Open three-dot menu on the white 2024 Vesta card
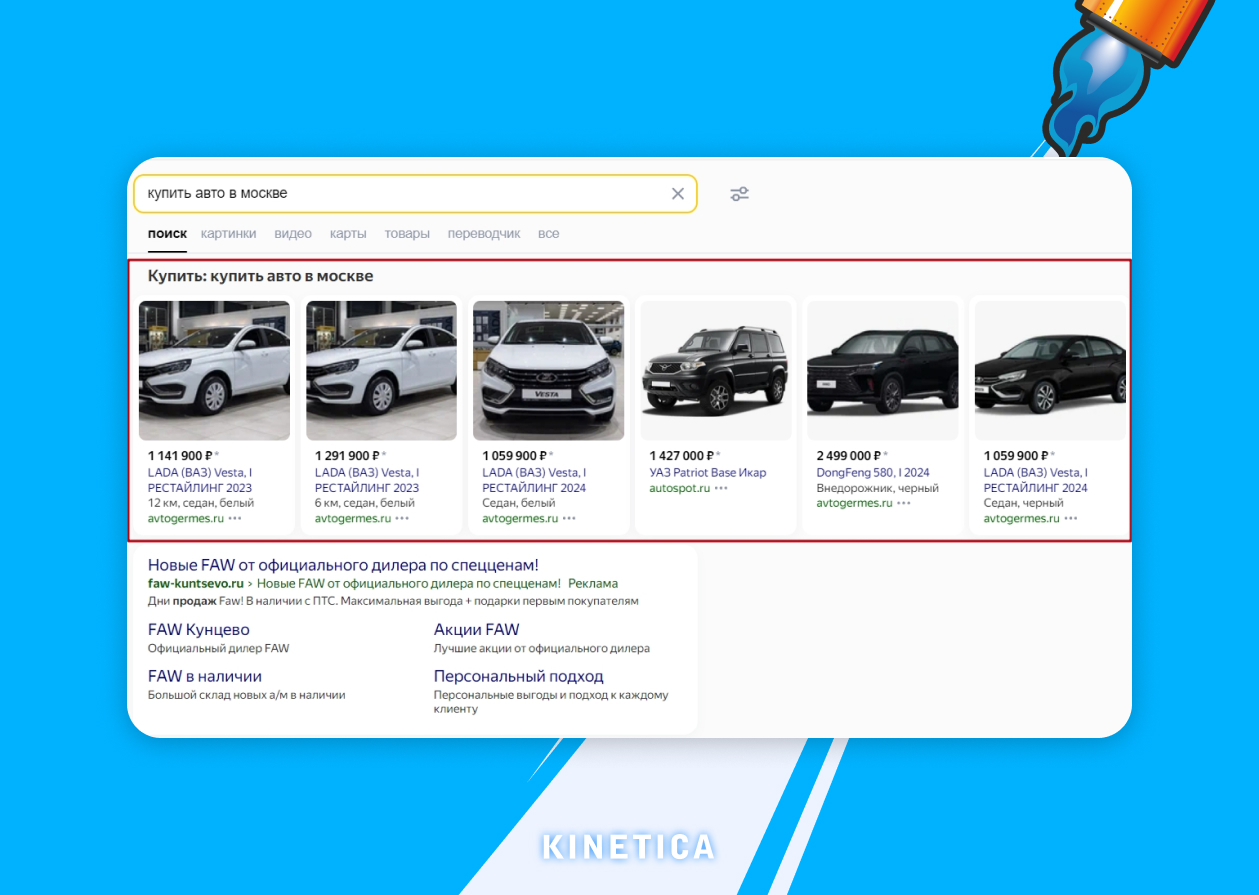The image size is (1259, 895). coord(569,518)
